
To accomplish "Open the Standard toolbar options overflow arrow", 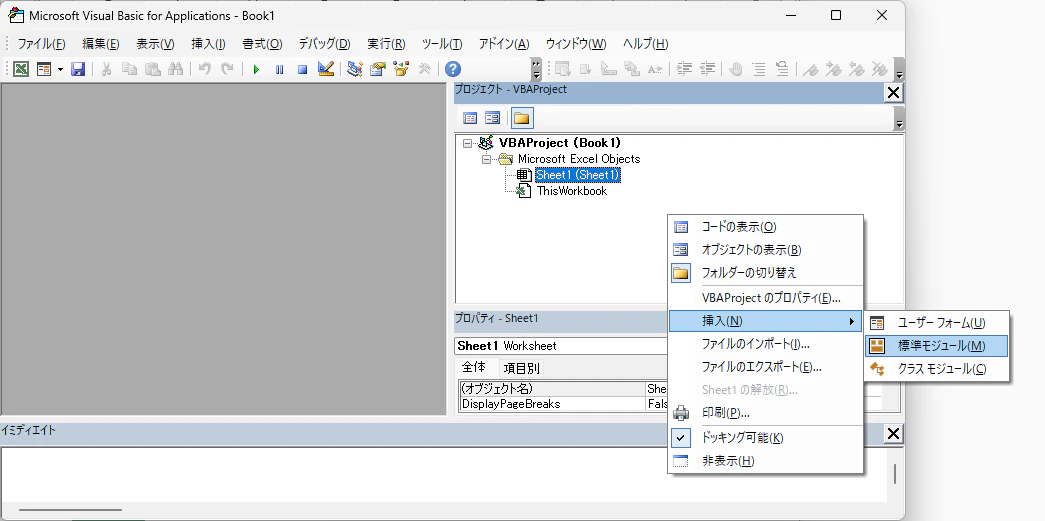I will 536,69.
